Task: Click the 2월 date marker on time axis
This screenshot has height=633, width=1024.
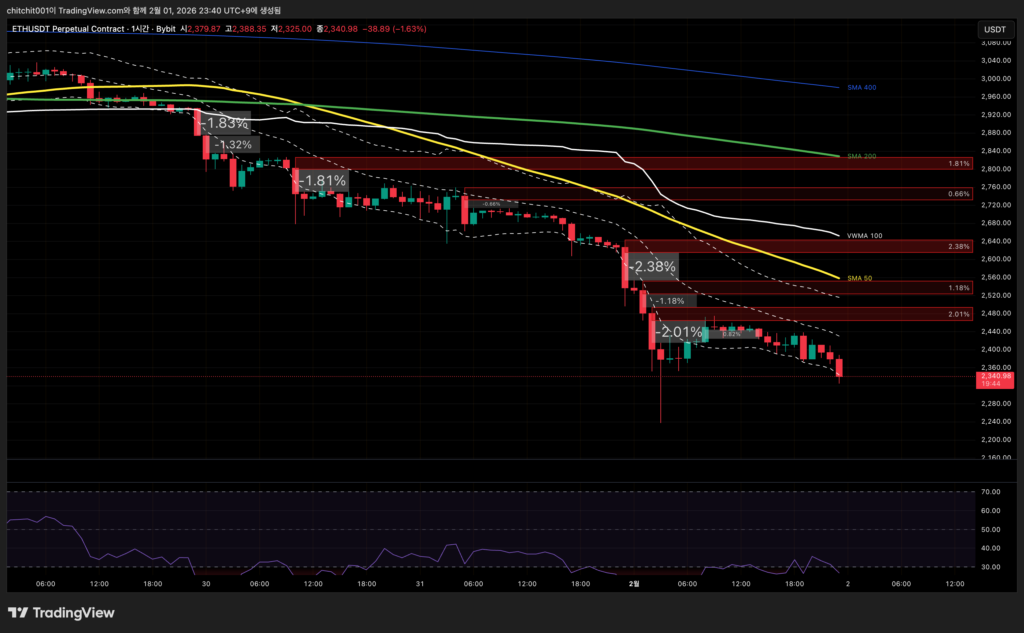Action: click(x=633, y=583)
